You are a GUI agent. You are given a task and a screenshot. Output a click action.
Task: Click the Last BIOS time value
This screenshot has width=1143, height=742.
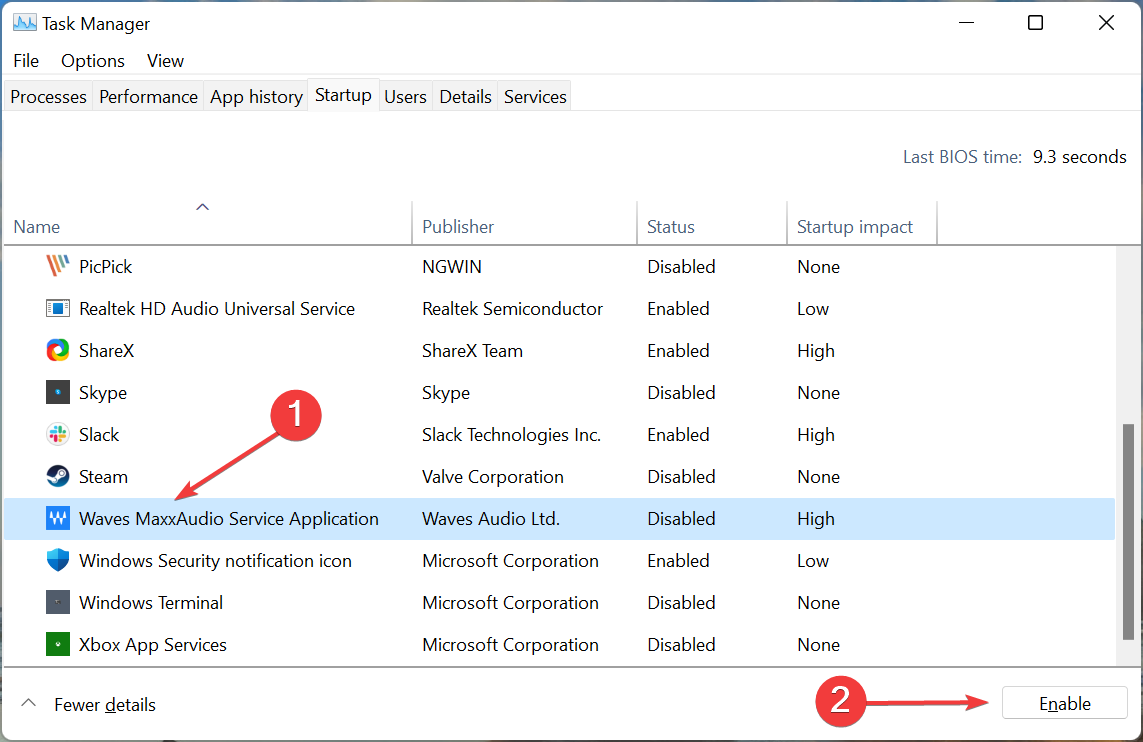click(1080, 157)
